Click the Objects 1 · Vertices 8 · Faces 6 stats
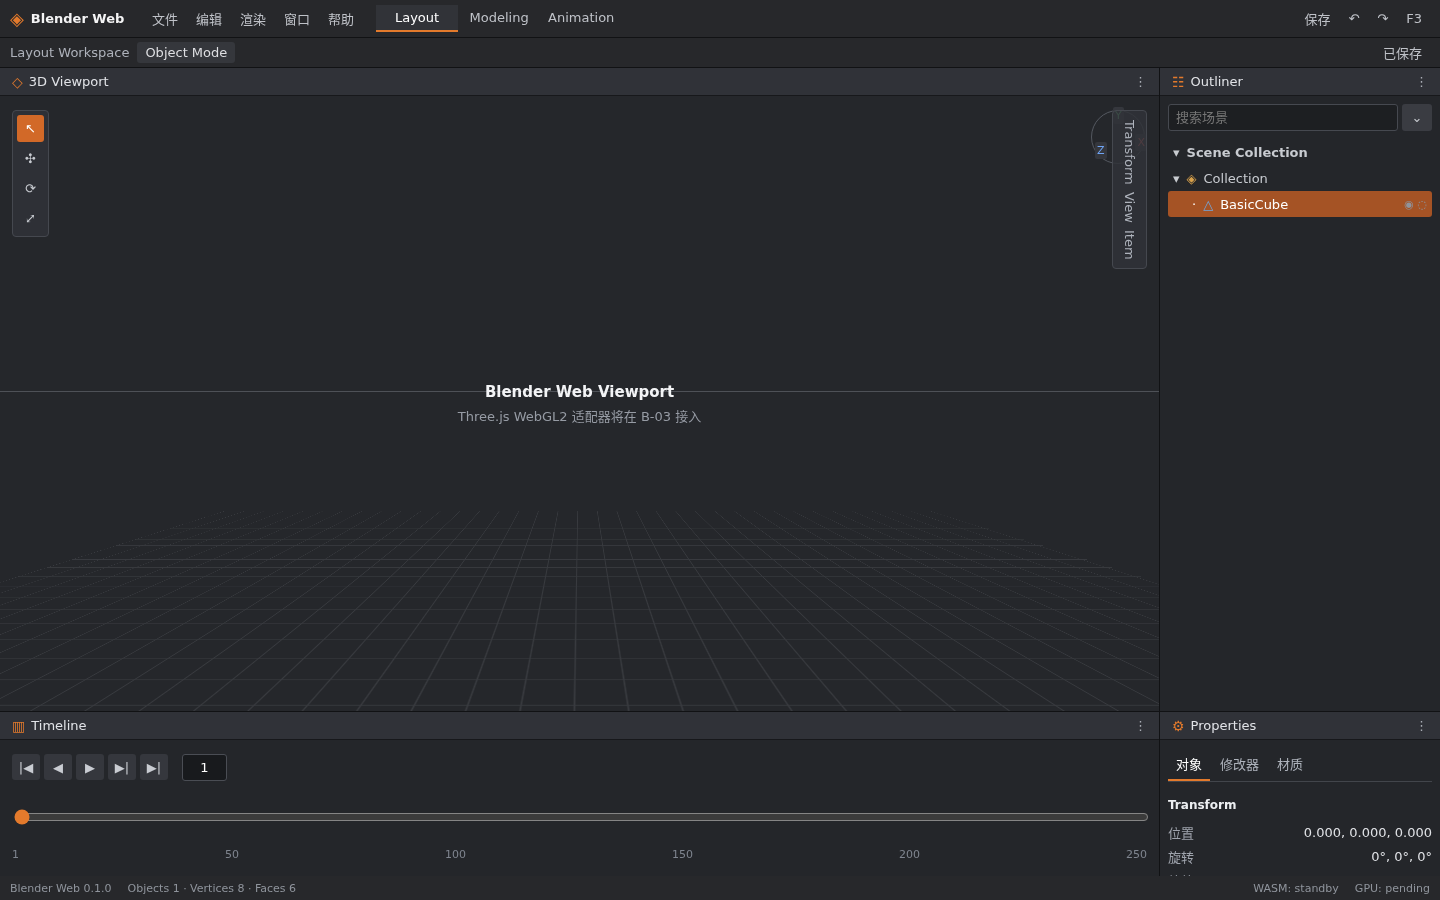Viewport: 1440px width, 900px height. pyautogui.click(x=211, y=888)
